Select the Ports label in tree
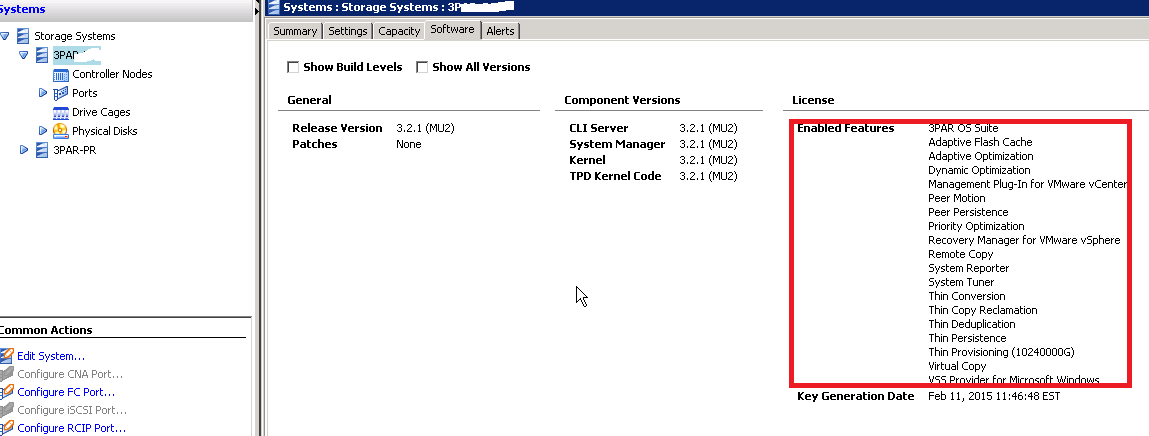The height and width of the screenshot is (436, 1149). (84, 93)
